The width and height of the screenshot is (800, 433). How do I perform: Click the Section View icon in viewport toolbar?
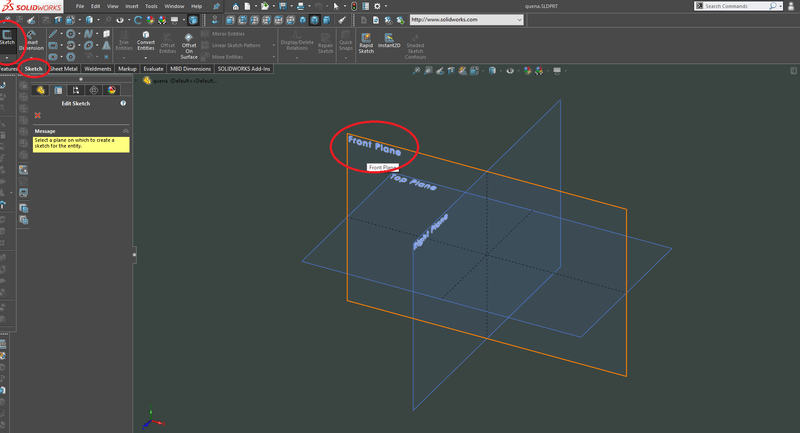click(x=451, y=71)
